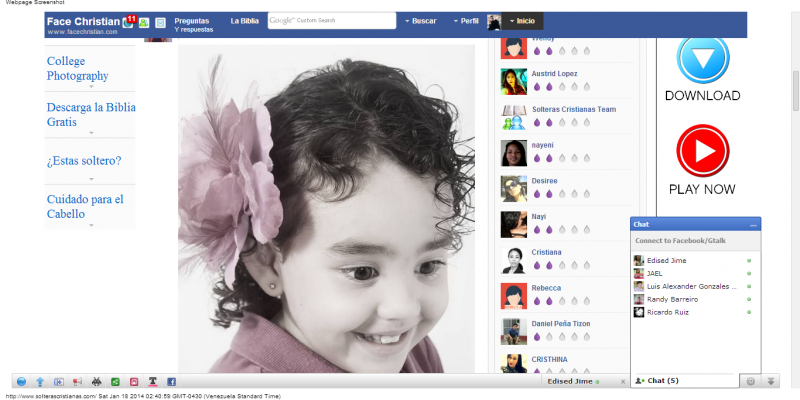The width and height of the screenshot is (800, 400).
Task: Click the Google Custom Search field
Action: [331, 21]
